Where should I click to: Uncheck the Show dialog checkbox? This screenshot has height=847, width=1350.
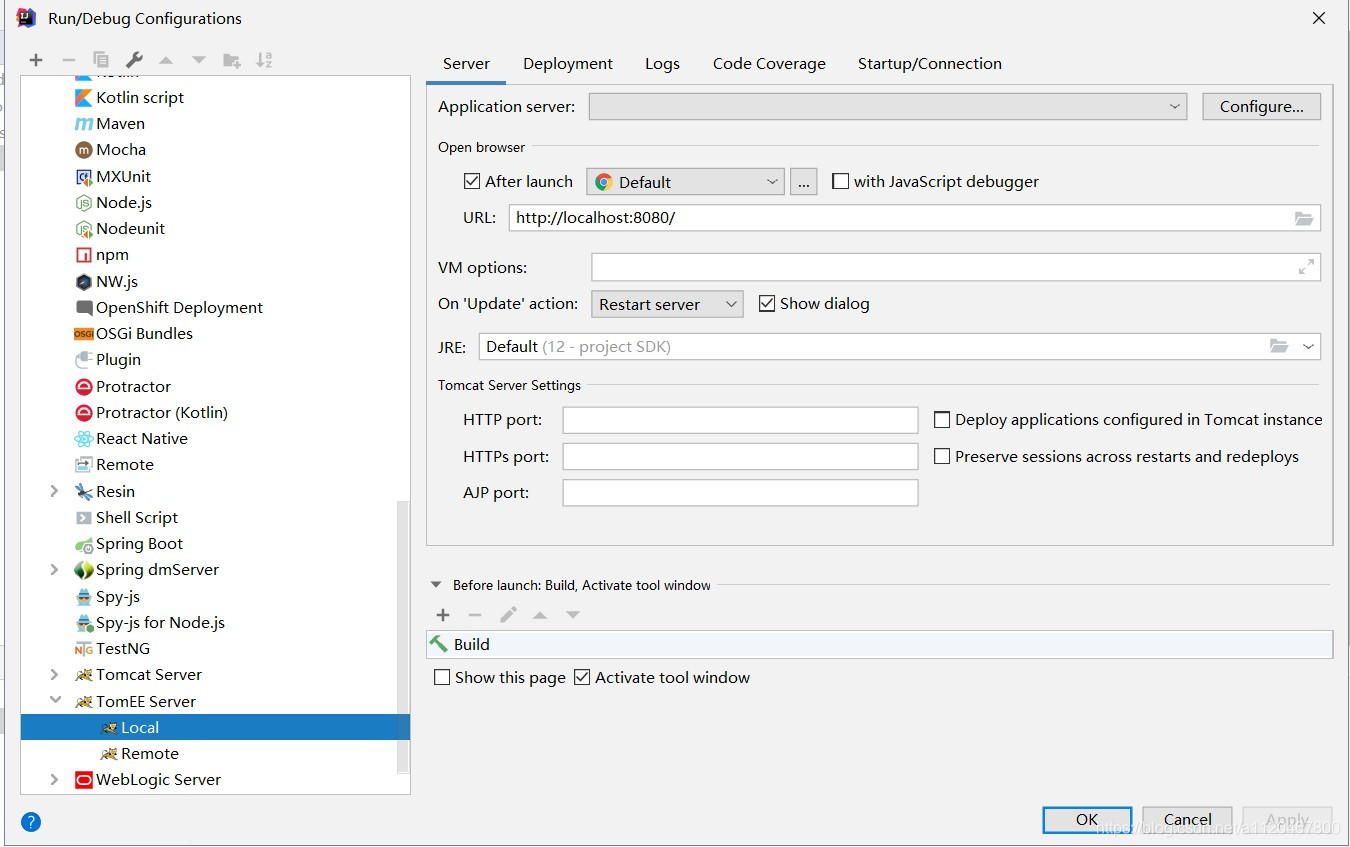click(x=767, y=303)
